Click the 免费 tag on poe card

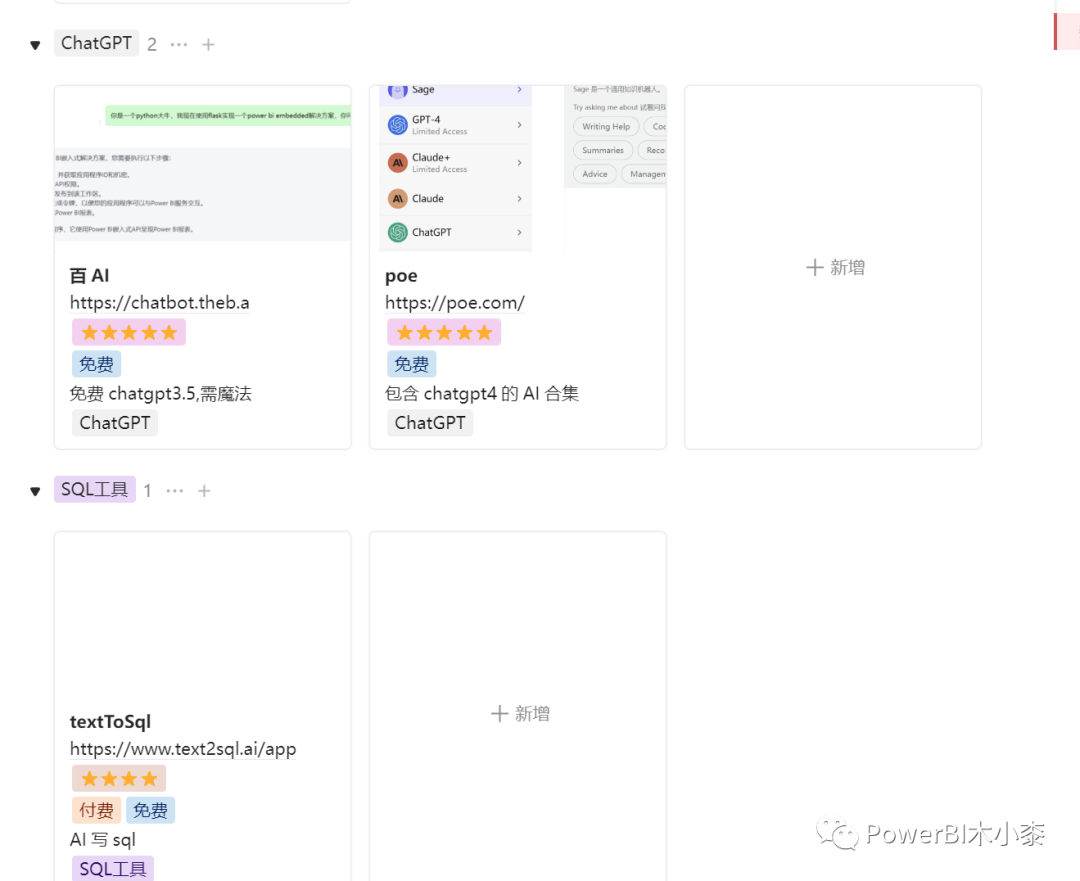(x=412, y=364)
